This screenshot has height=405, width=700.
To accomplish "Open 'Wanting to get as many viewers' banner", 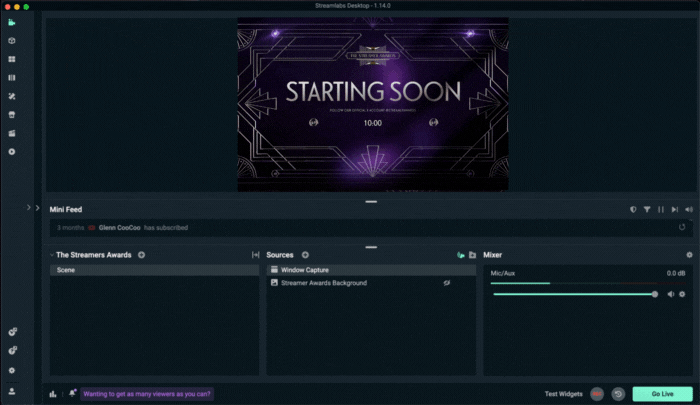I will pos(147,394).
